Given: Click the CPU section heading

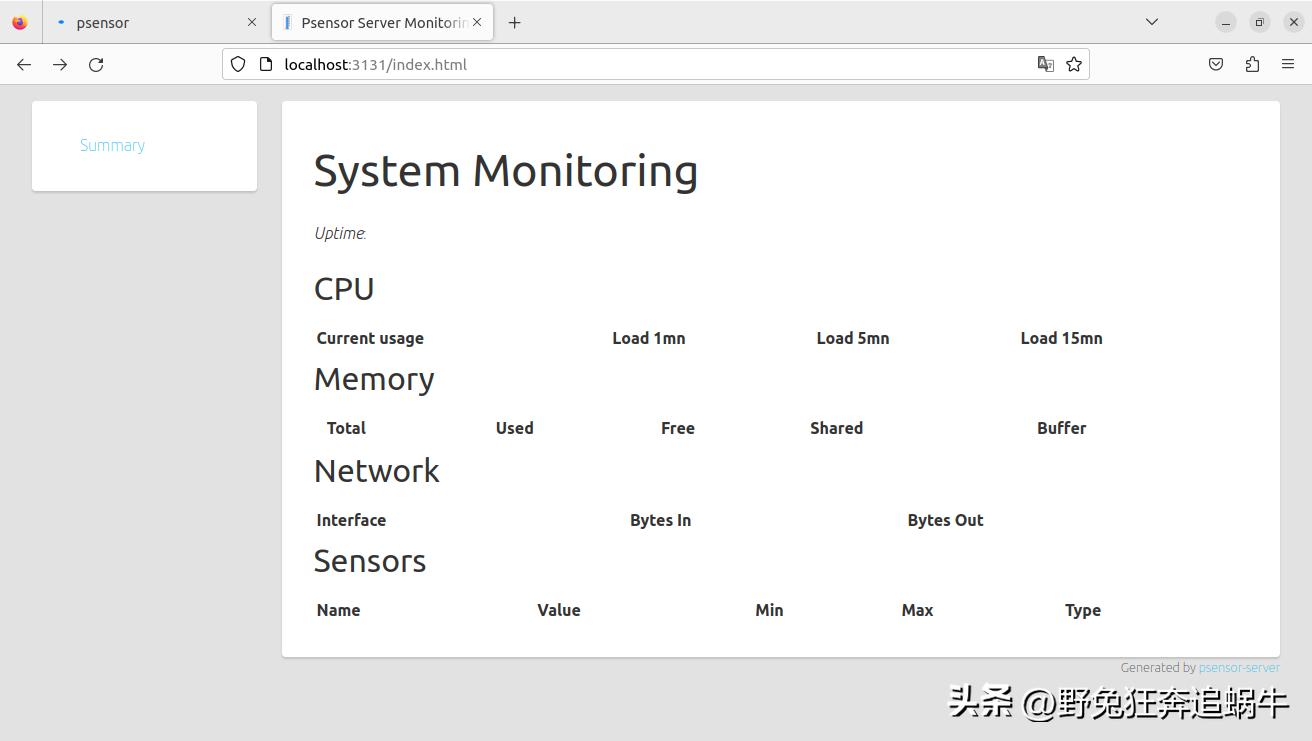Looking at the screenshot, I should pyautogui.click(x=344, y=288).
